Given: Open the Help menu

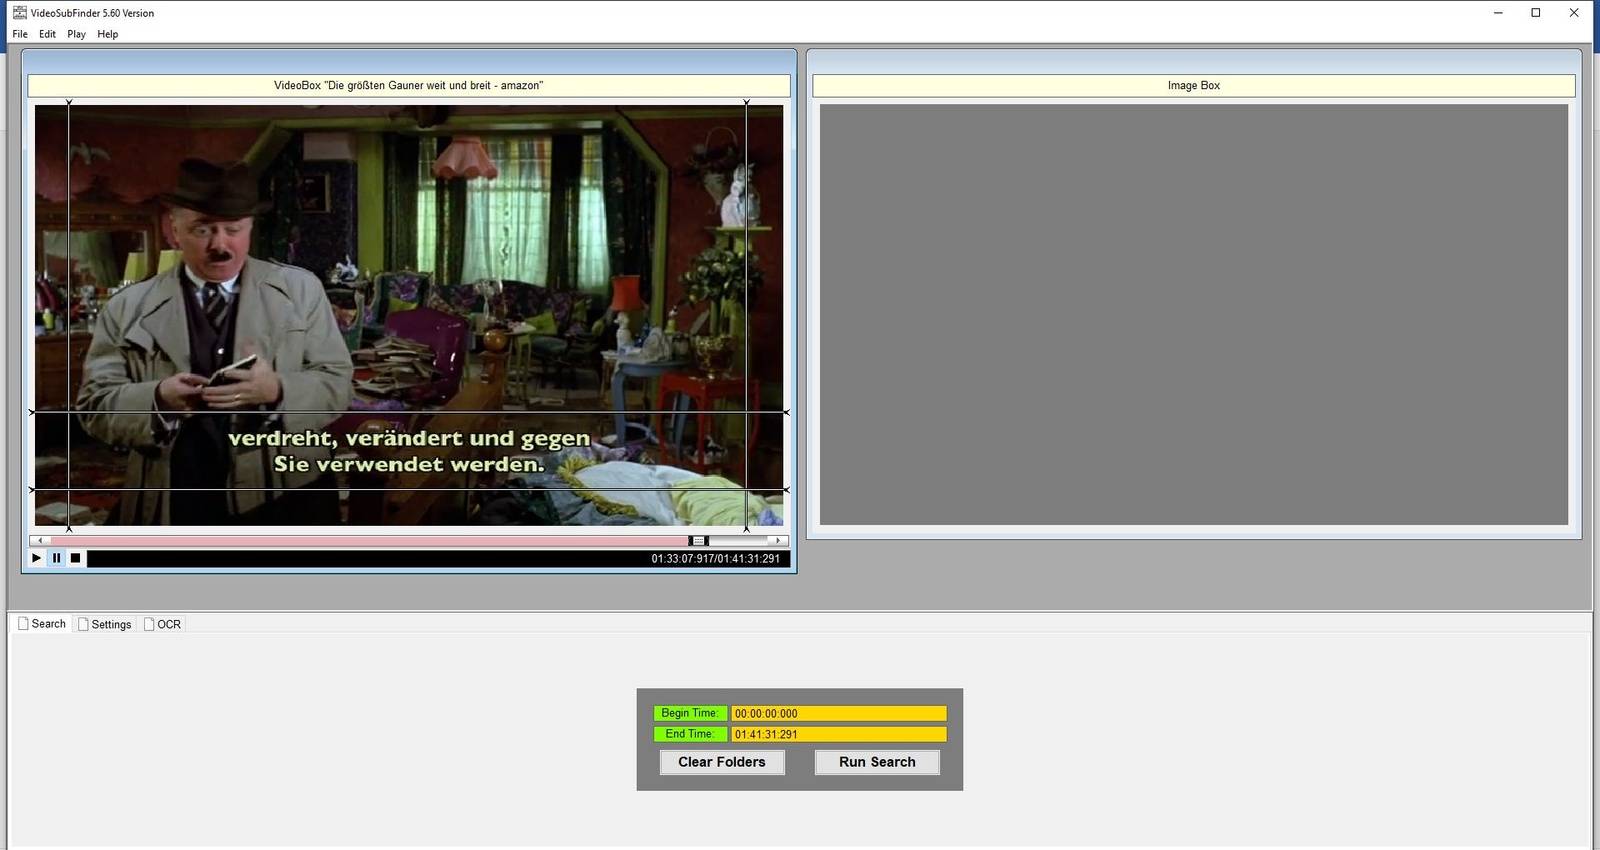Looking at the screenshot, I should [x=108, y=34].
